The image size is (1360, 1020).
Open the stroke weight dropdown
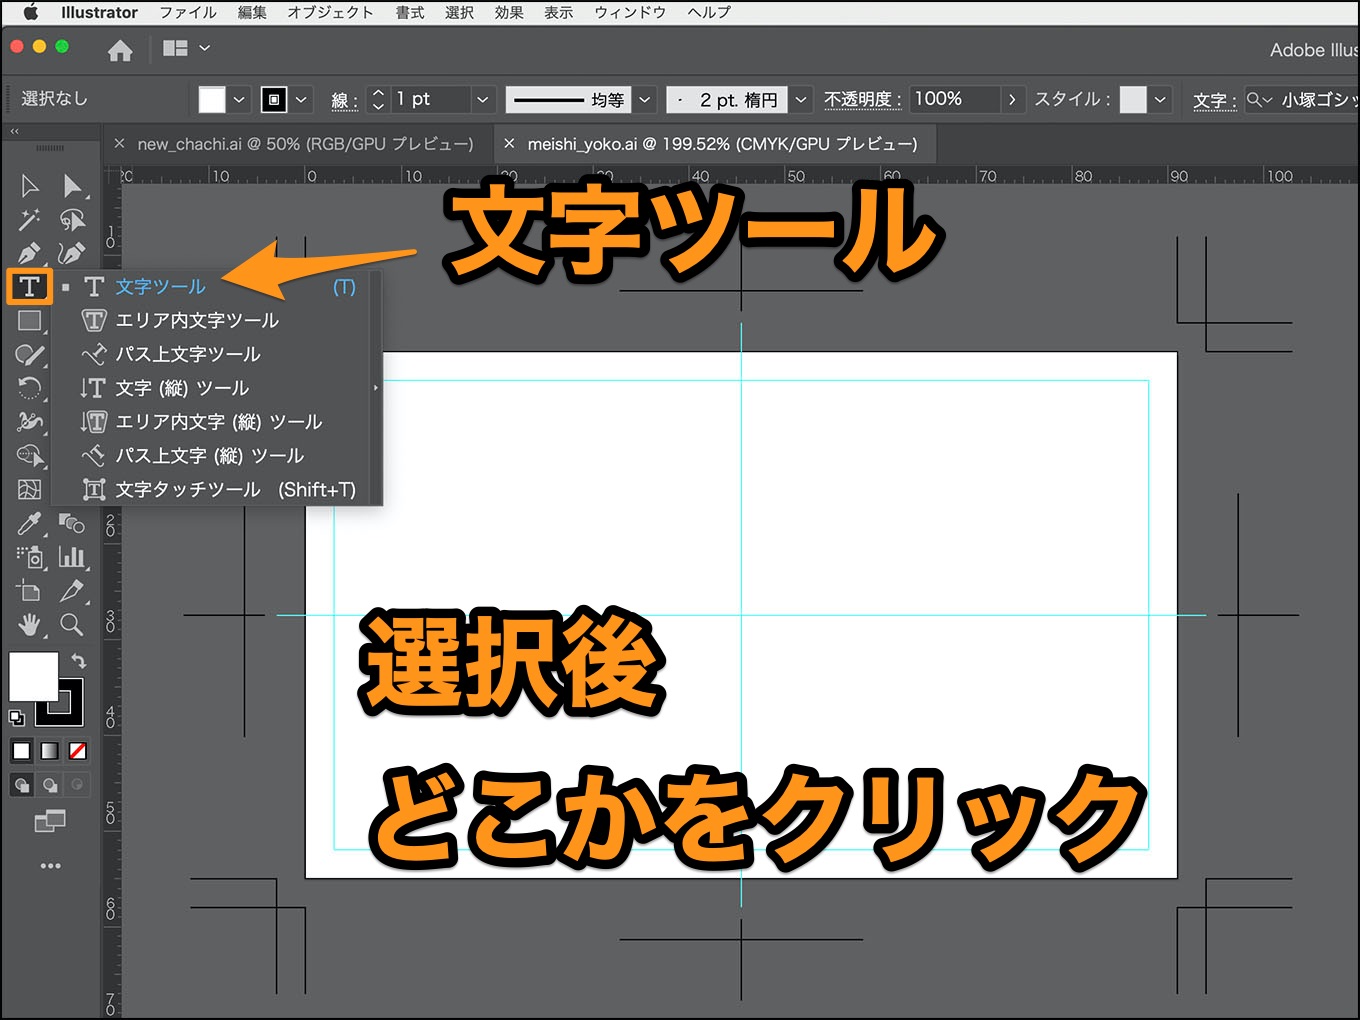[x=482, y=100]
